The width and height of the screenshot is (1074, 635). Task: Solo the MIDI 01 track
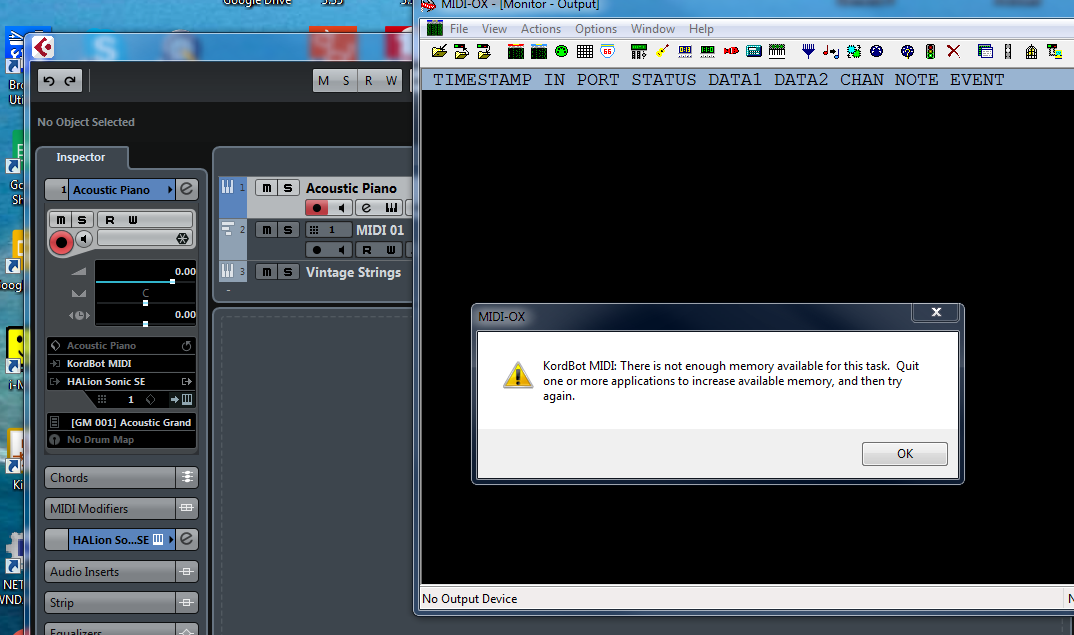[x=288, y=230]
